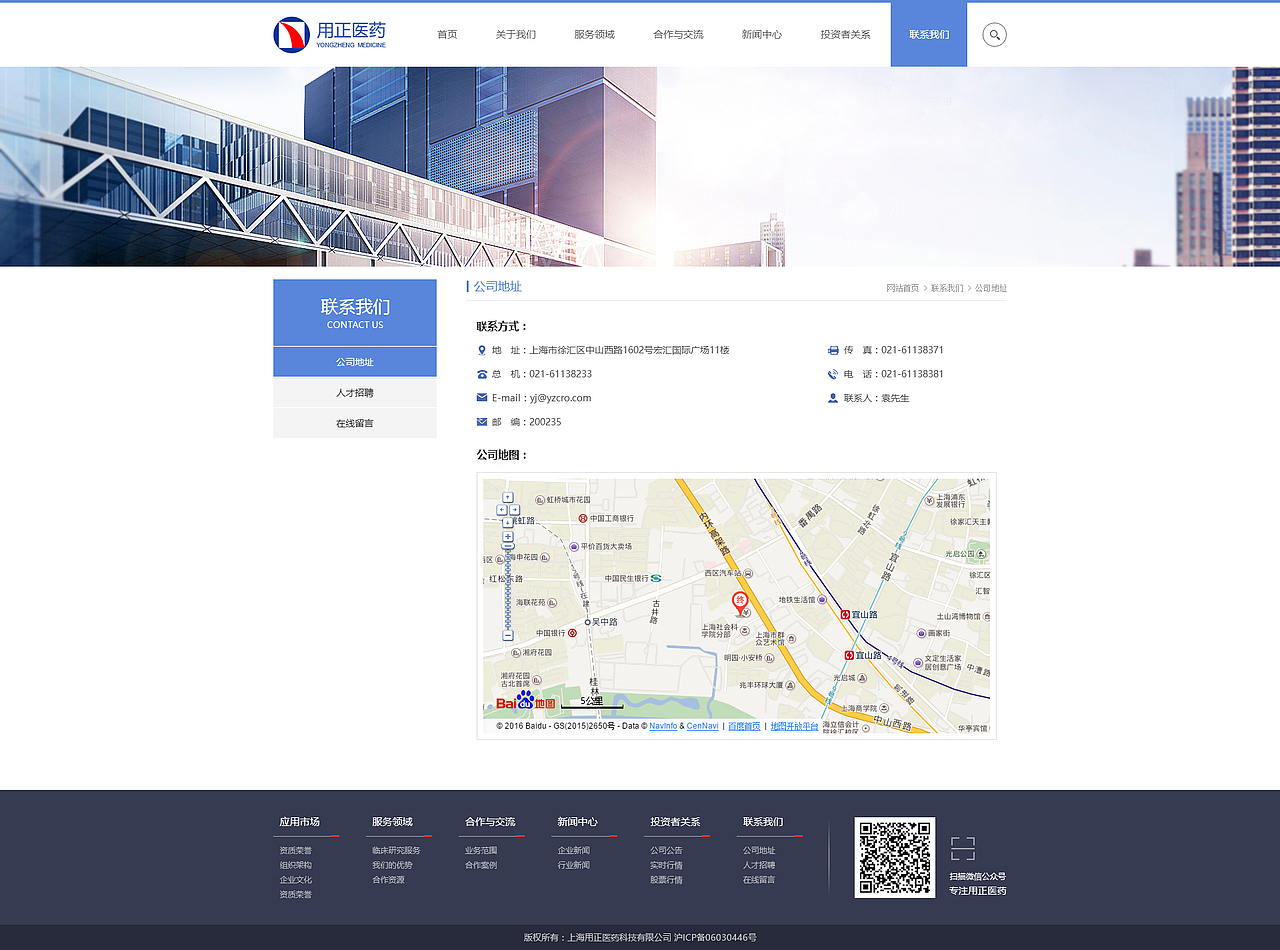
Task: Click fax number 021-61138371
Action: click(912, 350)
